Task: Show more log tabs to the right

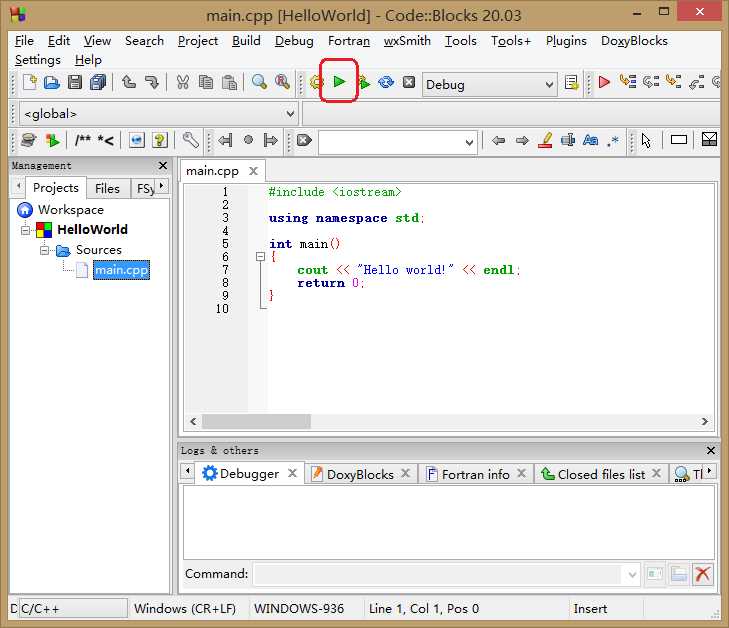Action: 709,471
